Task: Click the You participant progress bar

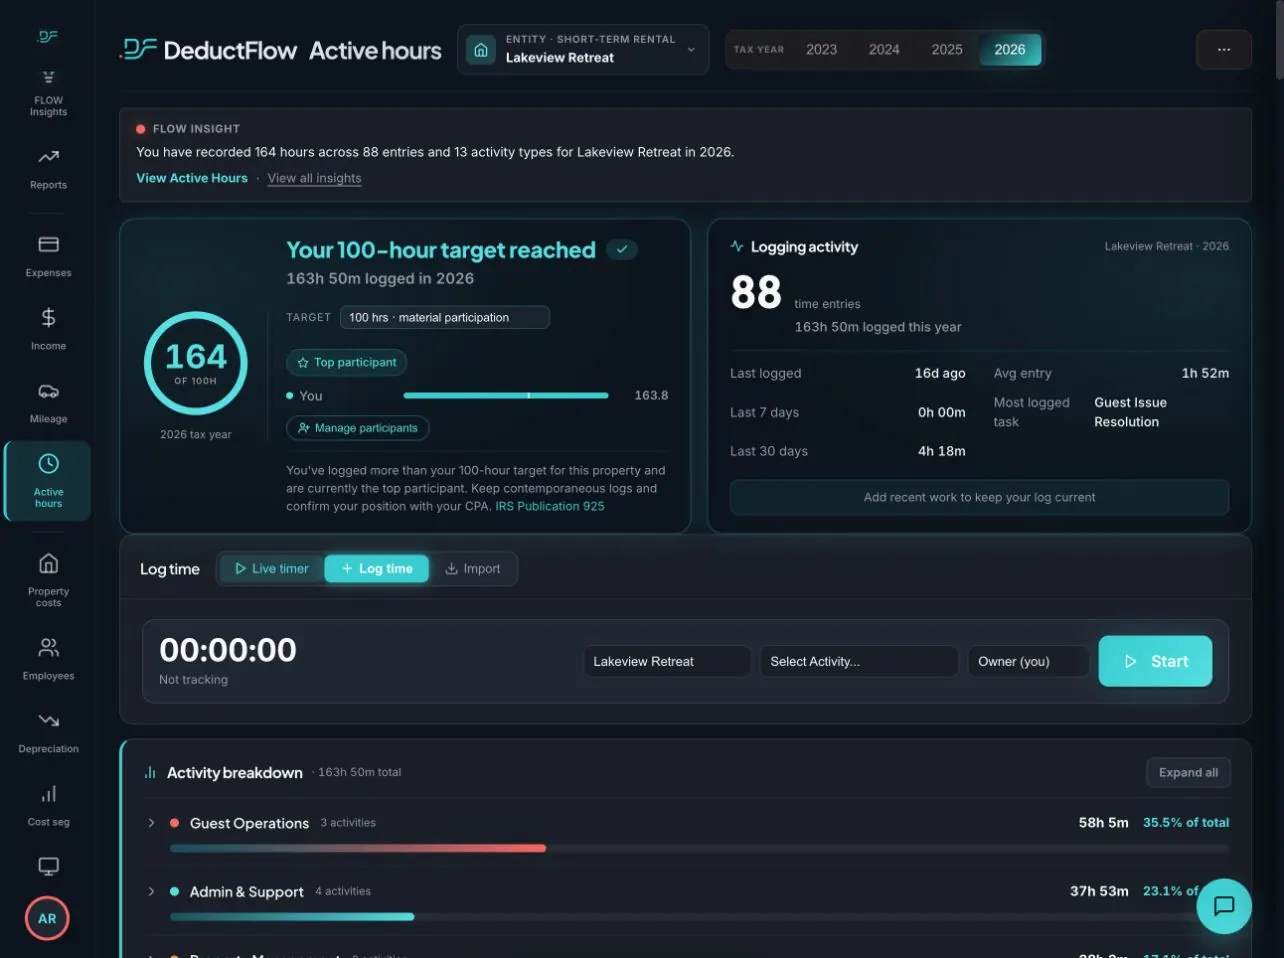Action: point(506,396)
